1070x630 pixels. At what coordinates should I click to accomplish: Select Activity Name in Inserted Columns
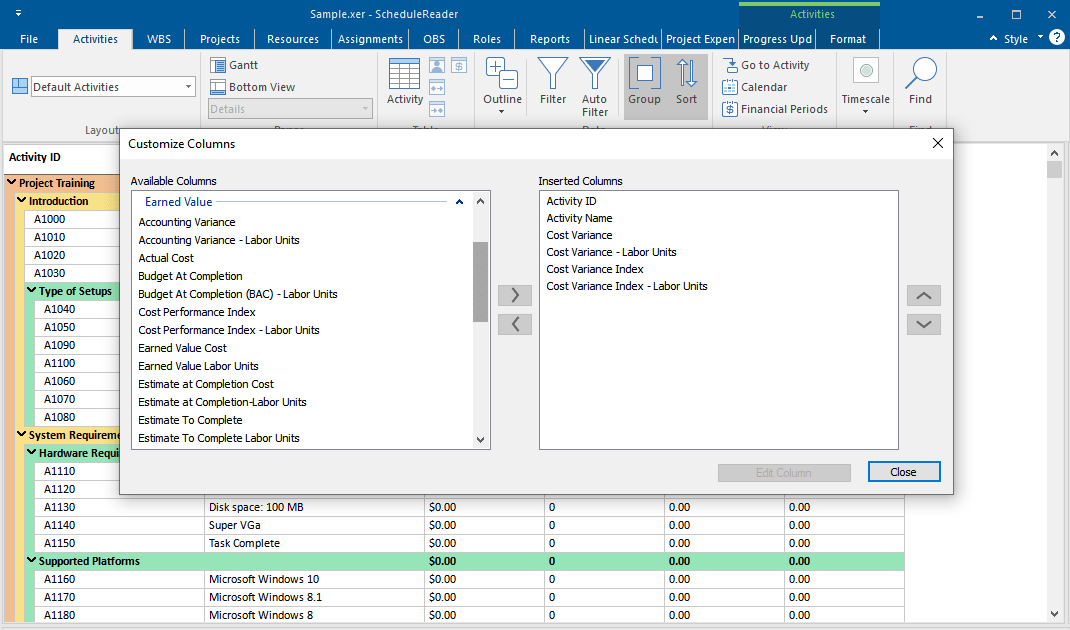(x=579, y=218)
